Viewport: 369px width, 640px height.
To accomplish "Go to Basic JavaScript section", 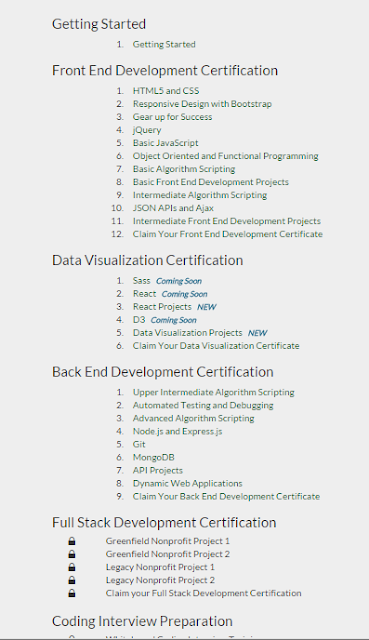I will coord(165,143).
